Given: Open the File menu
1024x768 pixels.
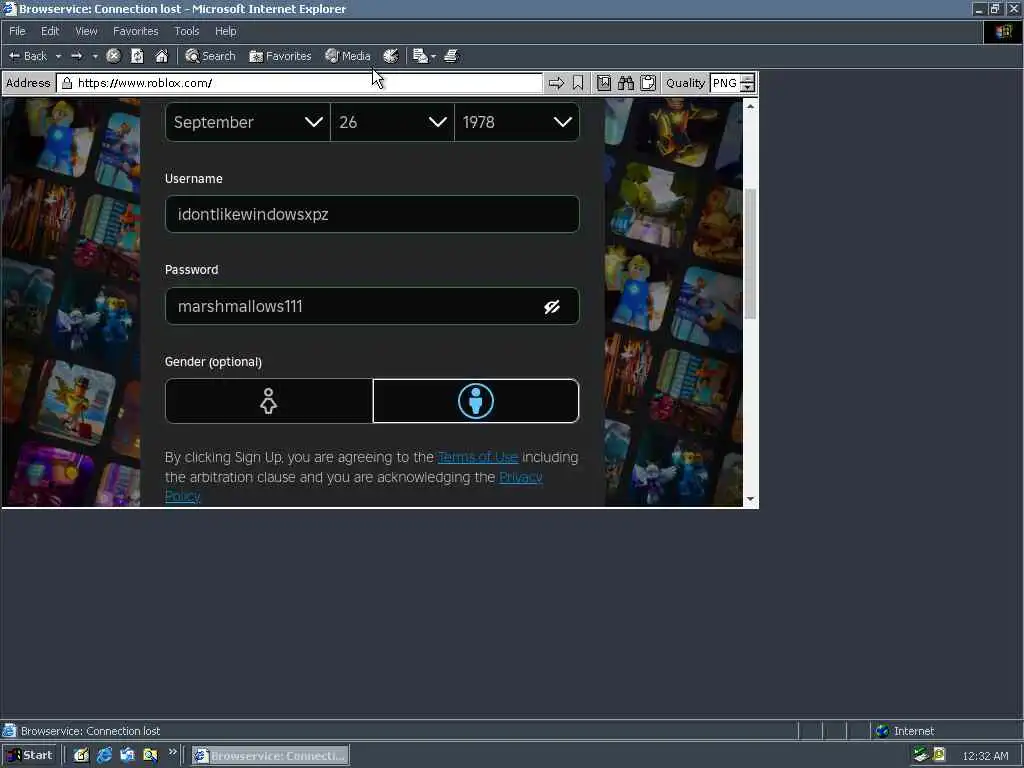Looking at the screenshot, I should [17, 31].
